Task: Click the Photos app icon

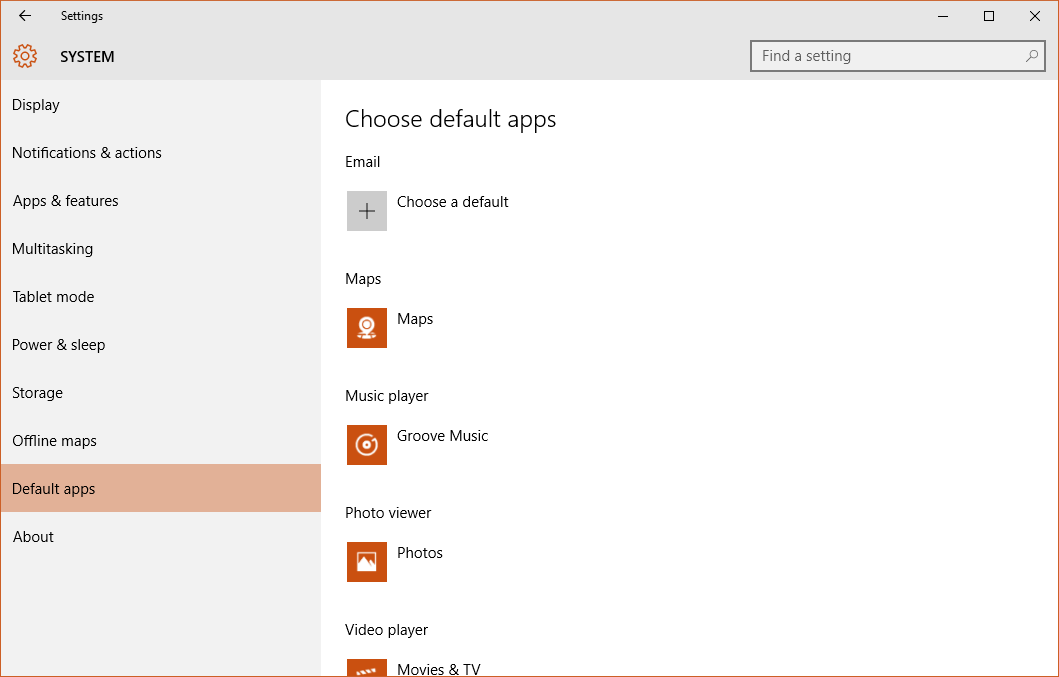Action: pos(367,561)
